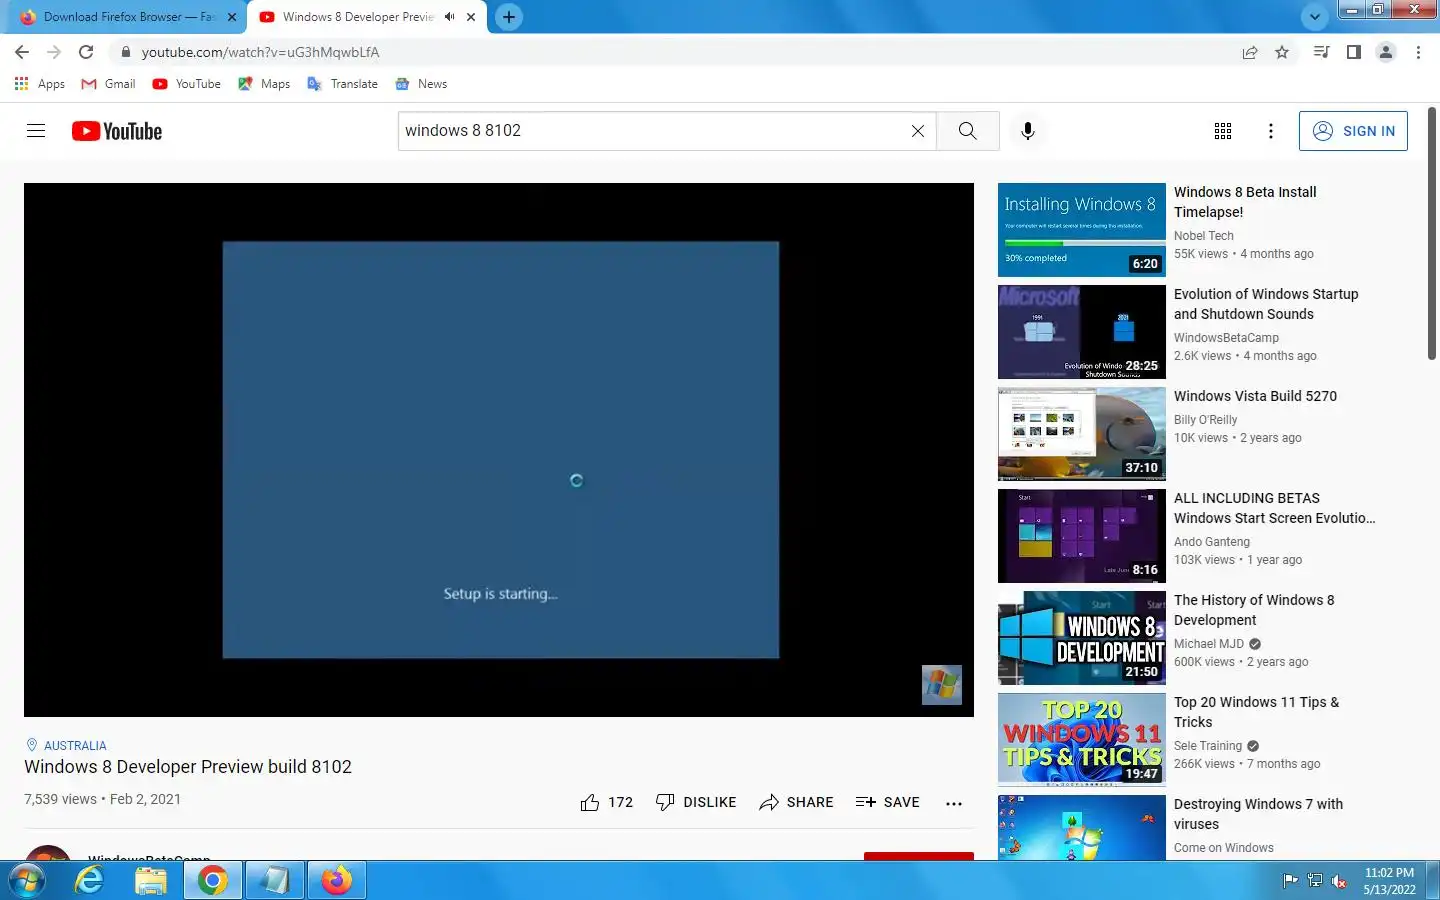
Task: Open the Gmail bookmark
Action: [108, 84]
